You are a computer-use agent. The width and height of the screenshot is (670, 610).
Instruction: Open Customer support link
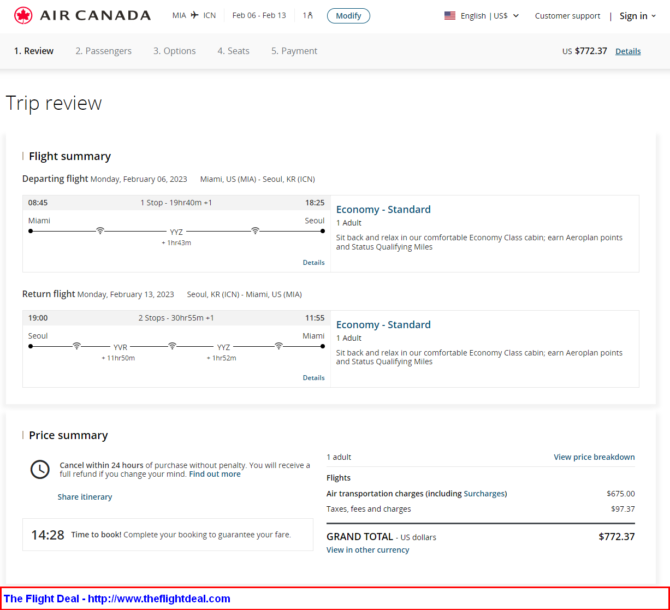pyautogui.click(x=567, y=16)
